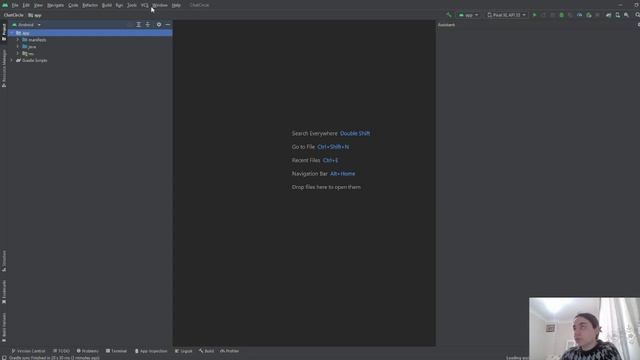
Task: Open the Device Manager icon
Action: pyautogui.click(x=618, y=15)
